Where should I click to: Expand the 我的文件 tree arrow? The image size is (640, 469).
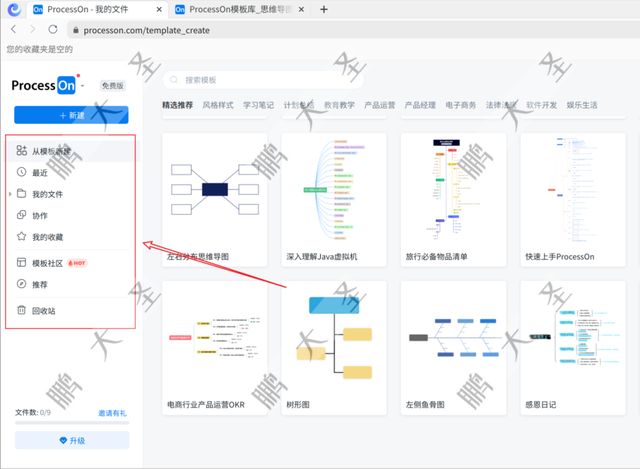coord(10,194)
